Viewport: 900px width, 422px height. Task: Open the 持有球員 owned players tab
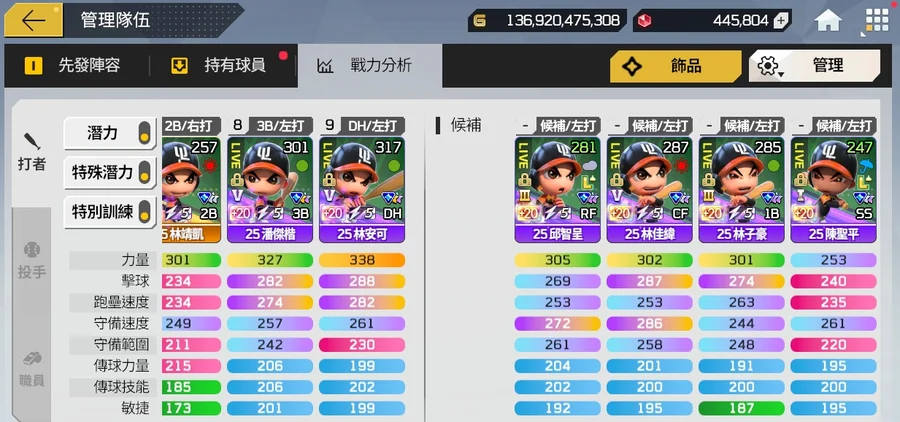pos(220,65)
